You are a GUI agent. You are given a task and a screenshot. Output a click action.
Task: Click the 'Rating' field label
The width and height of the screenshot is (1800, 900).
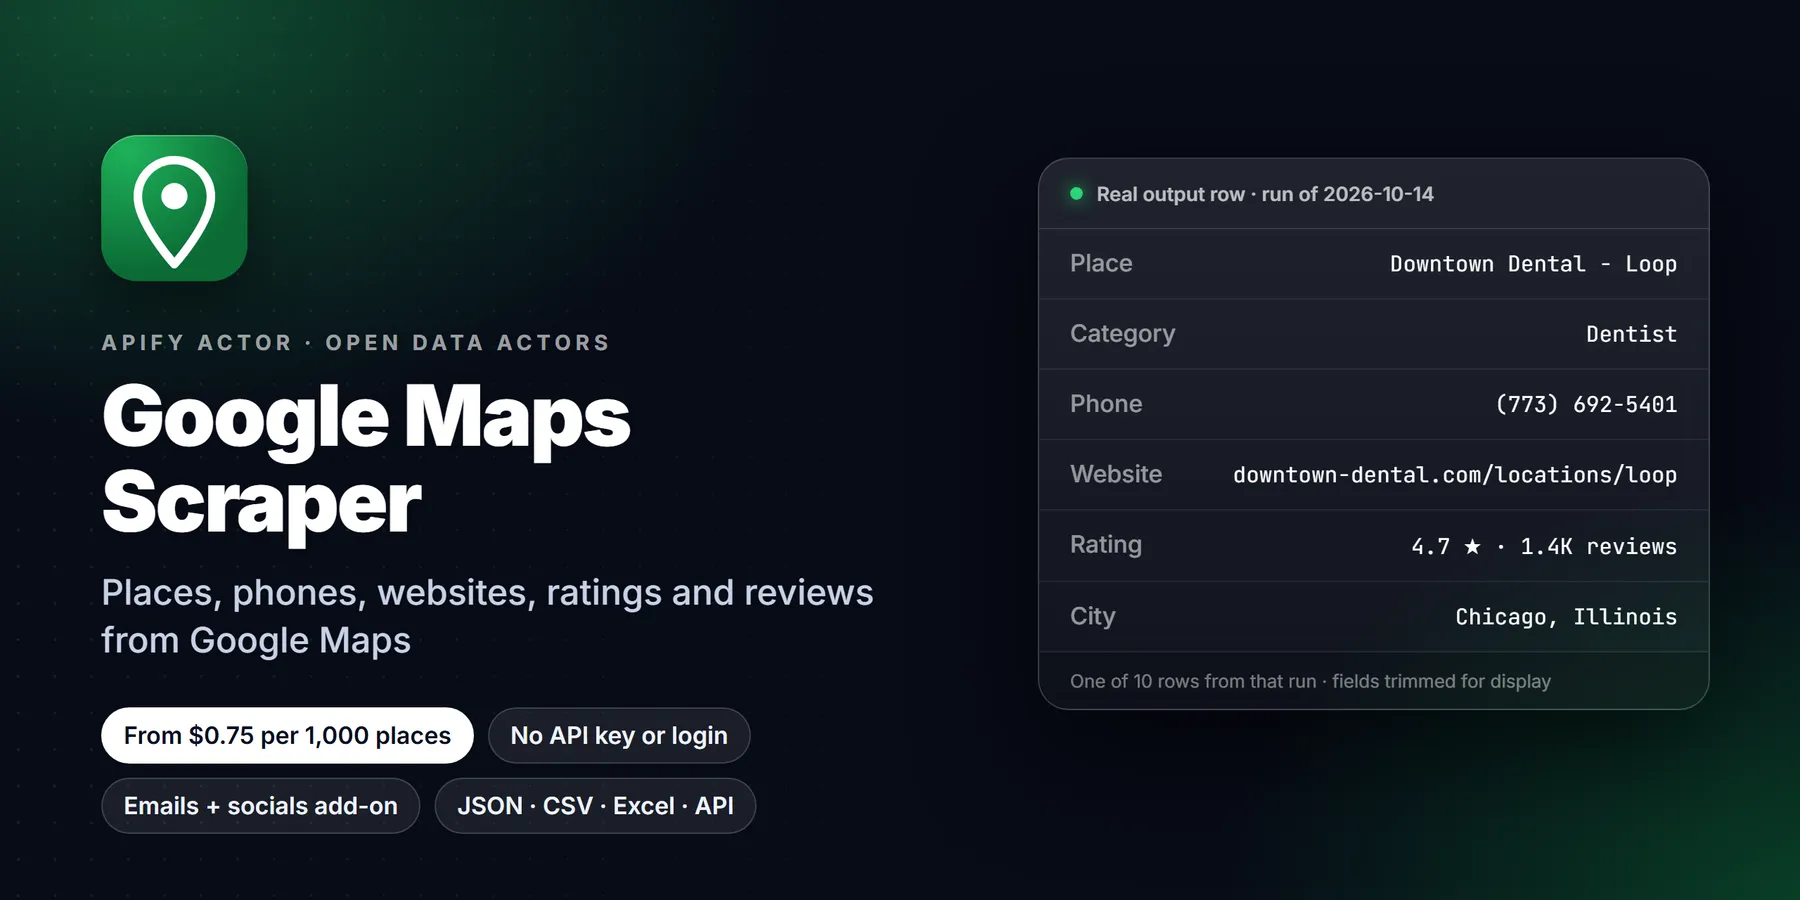coord(1106,544)
